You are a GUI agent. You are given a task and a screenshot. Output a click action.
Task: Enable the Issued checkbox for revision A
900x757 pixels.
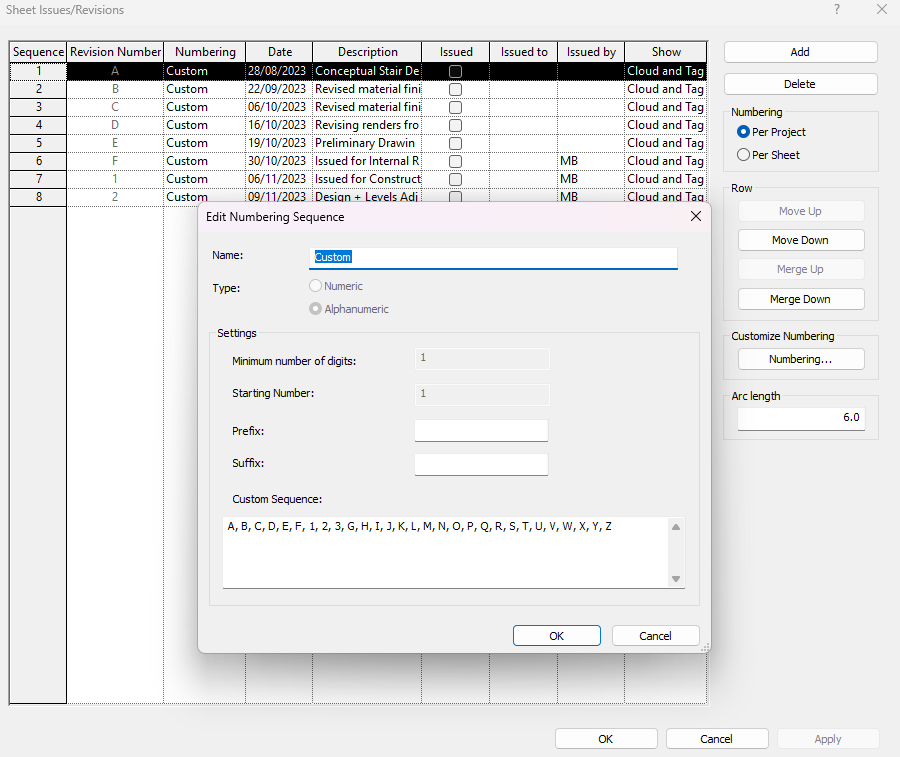455,70
